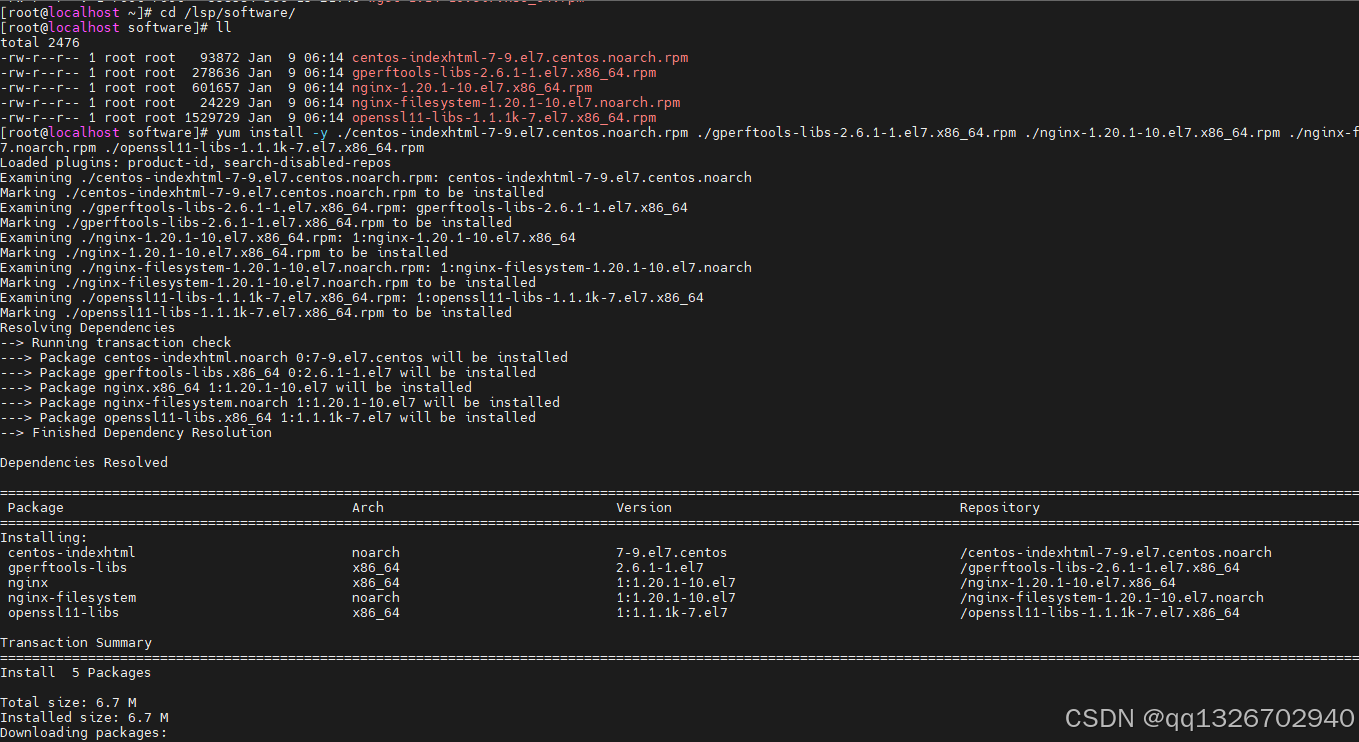Viewport: 1359px width, 742px height.
Task: Click version '2.6.1-1.el7' in table
Action: pos(660,567)
